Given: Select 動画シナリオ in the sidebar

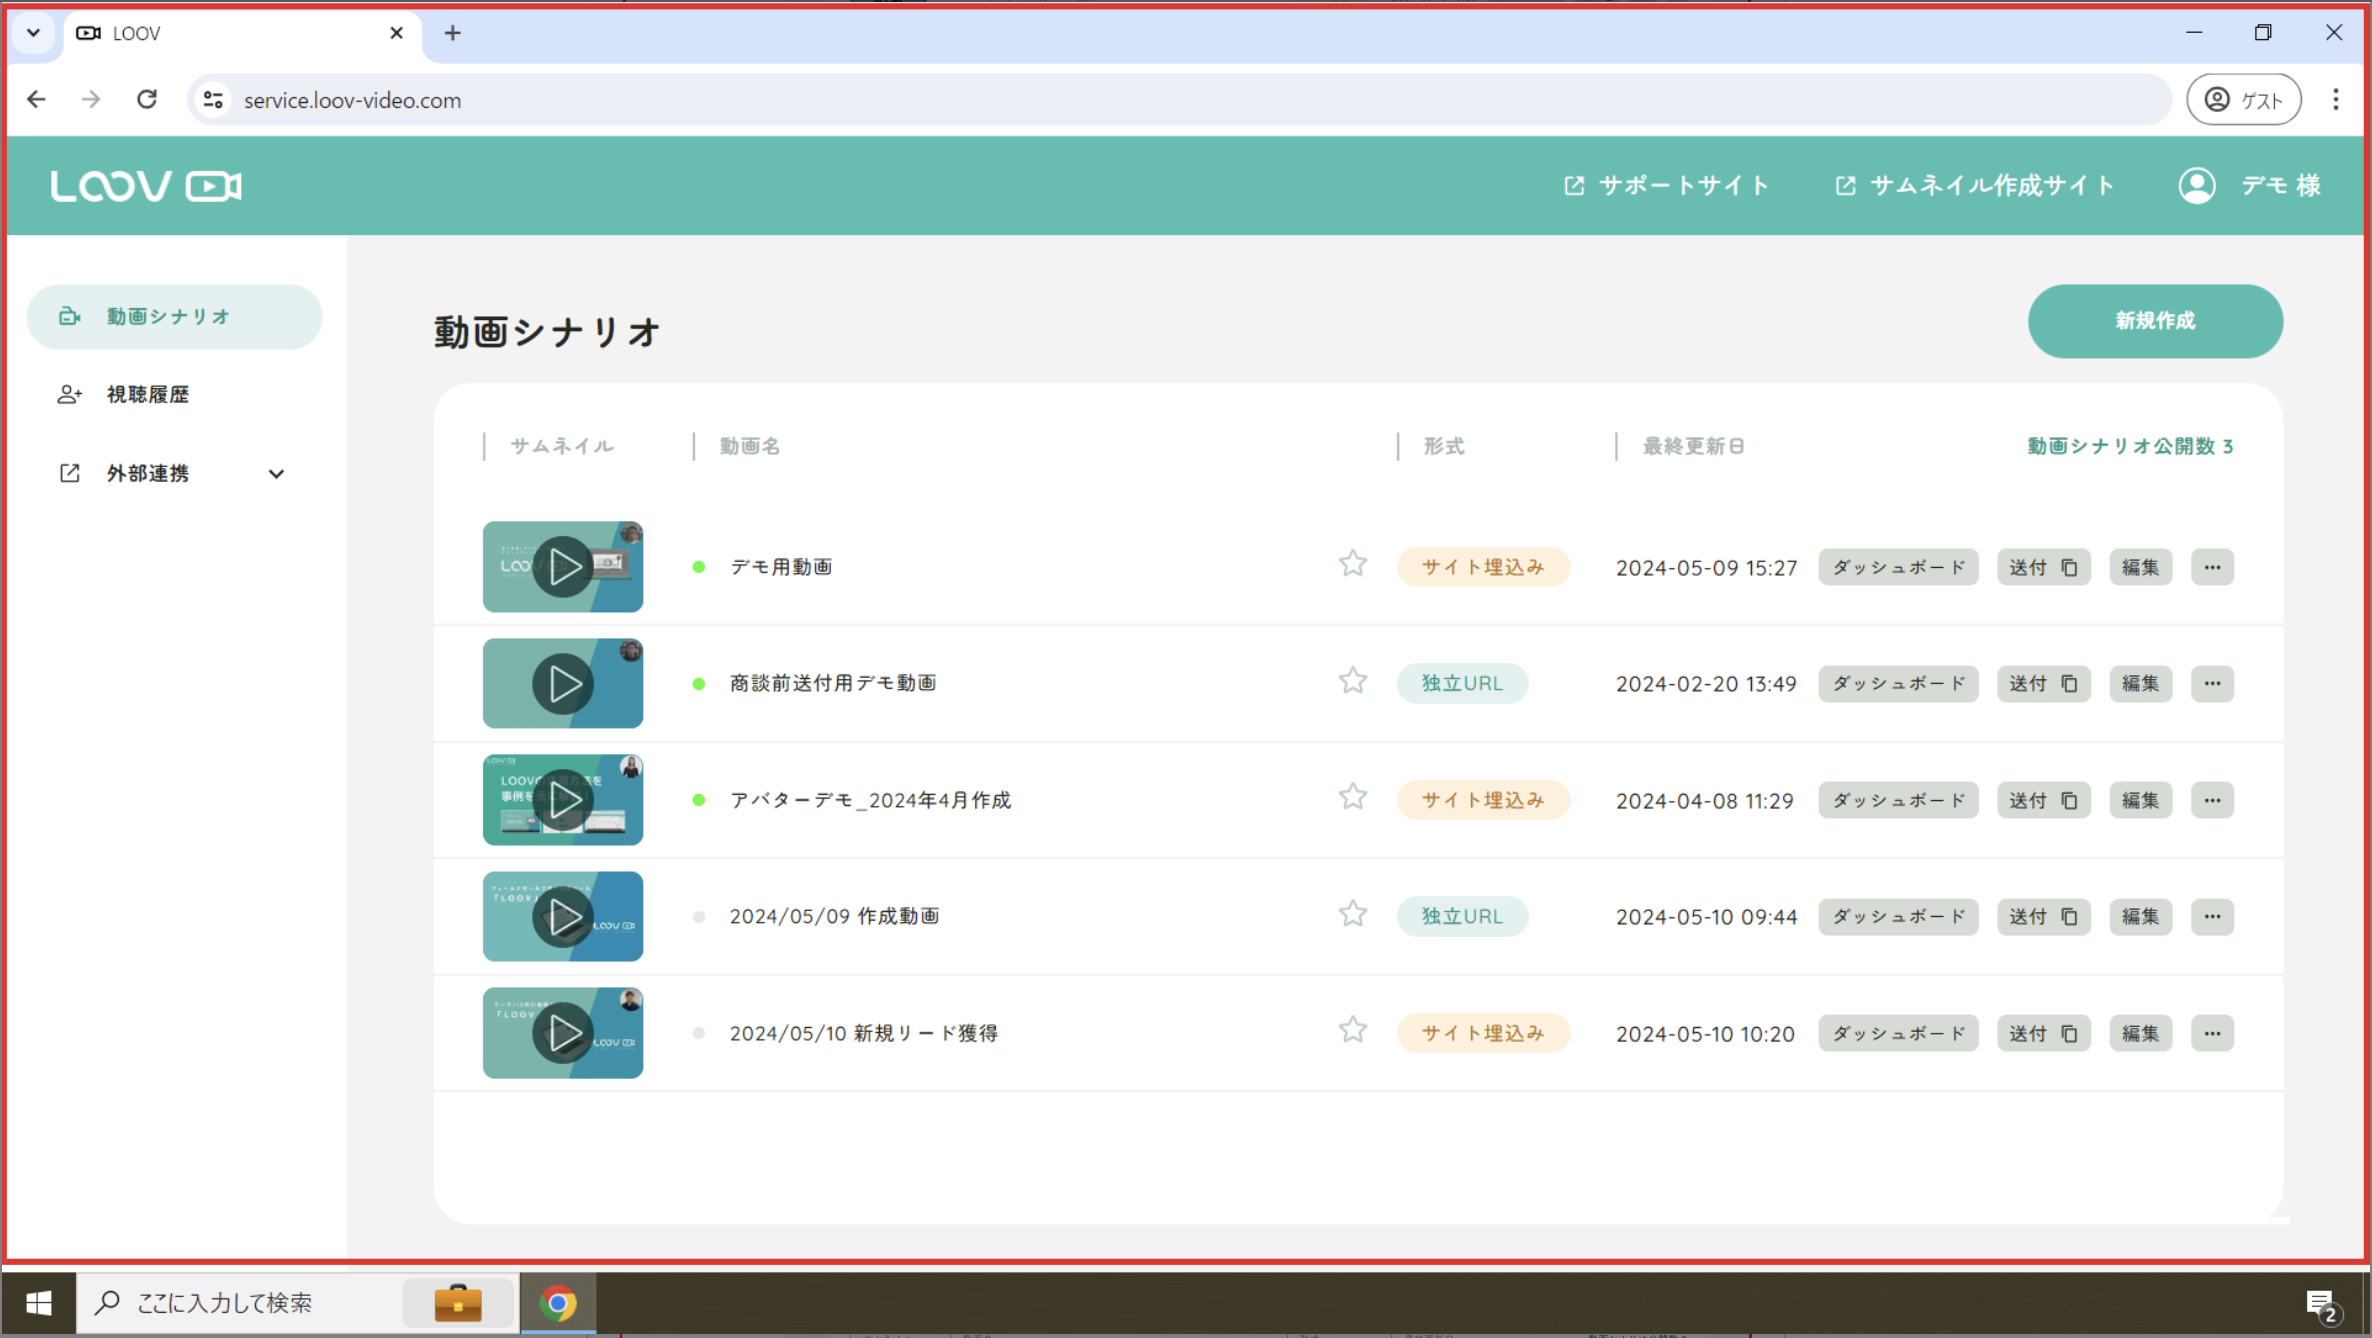Looking at the screenshot, I should click(174, 317).
